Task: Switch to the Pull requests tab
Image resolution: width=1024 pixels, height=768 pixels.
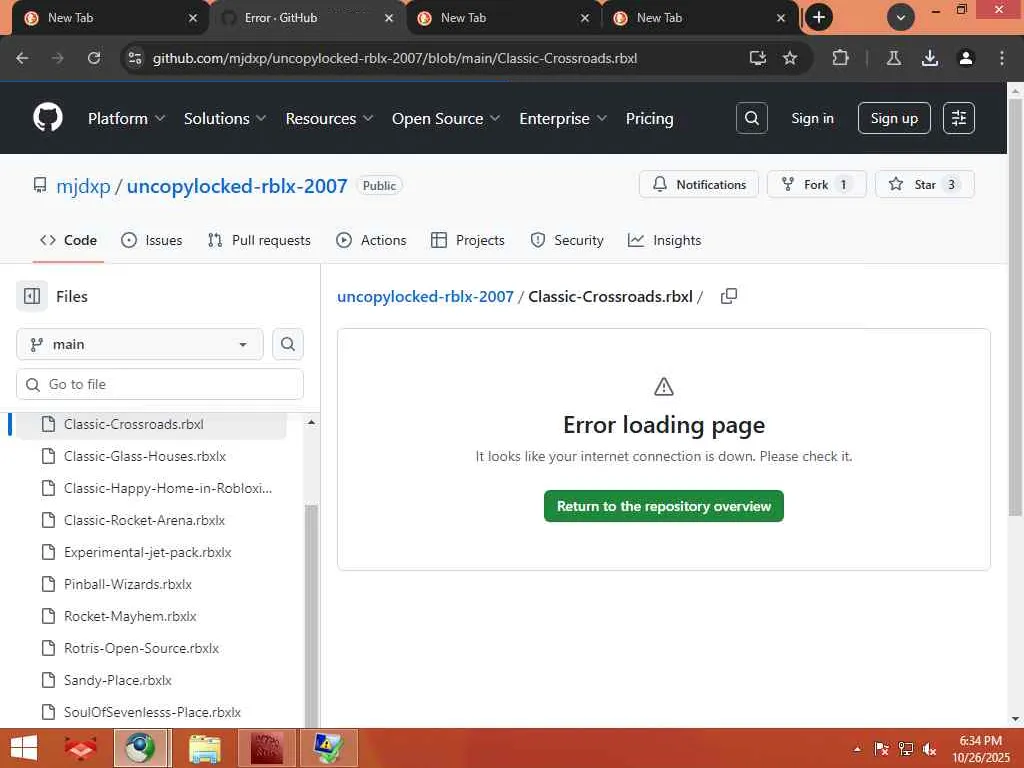Action: 259,240
